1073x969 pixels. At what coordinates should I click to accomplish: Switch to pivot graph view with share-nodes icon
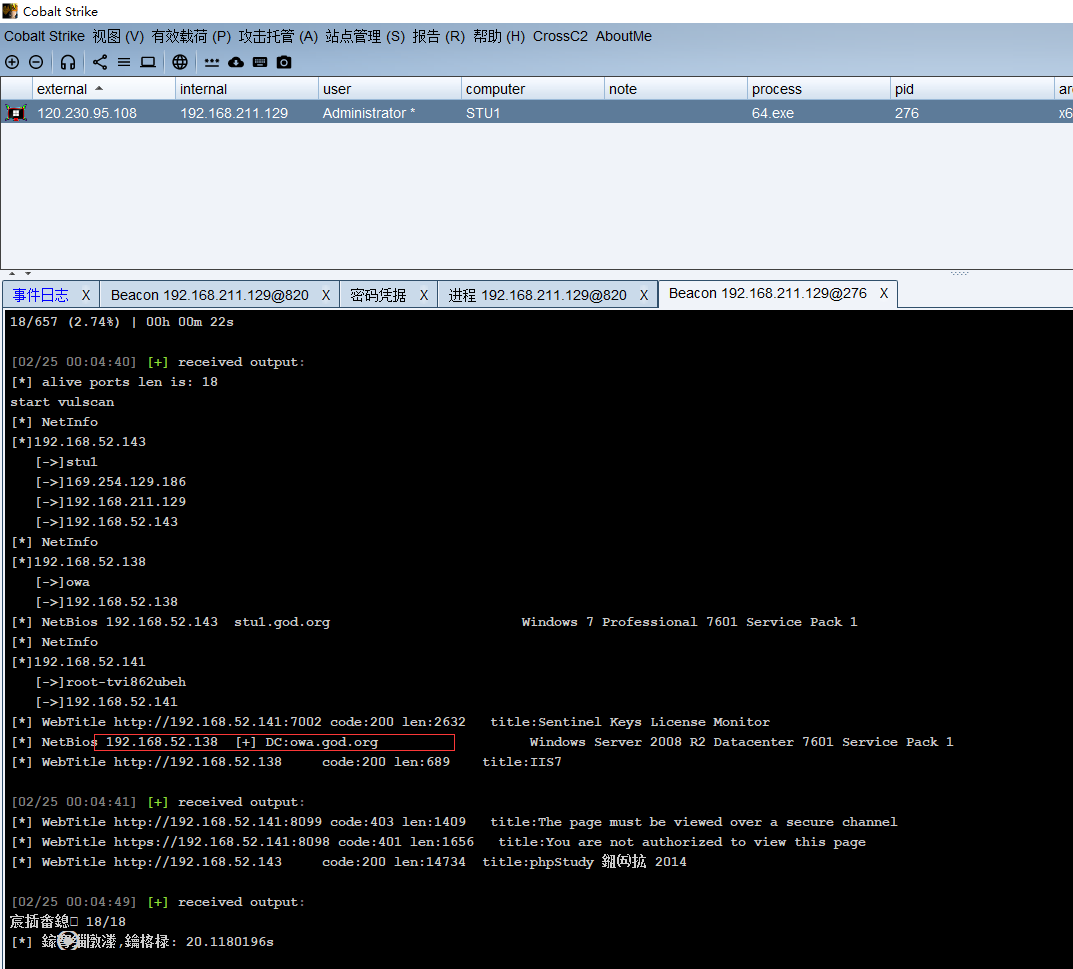point(100,62)
